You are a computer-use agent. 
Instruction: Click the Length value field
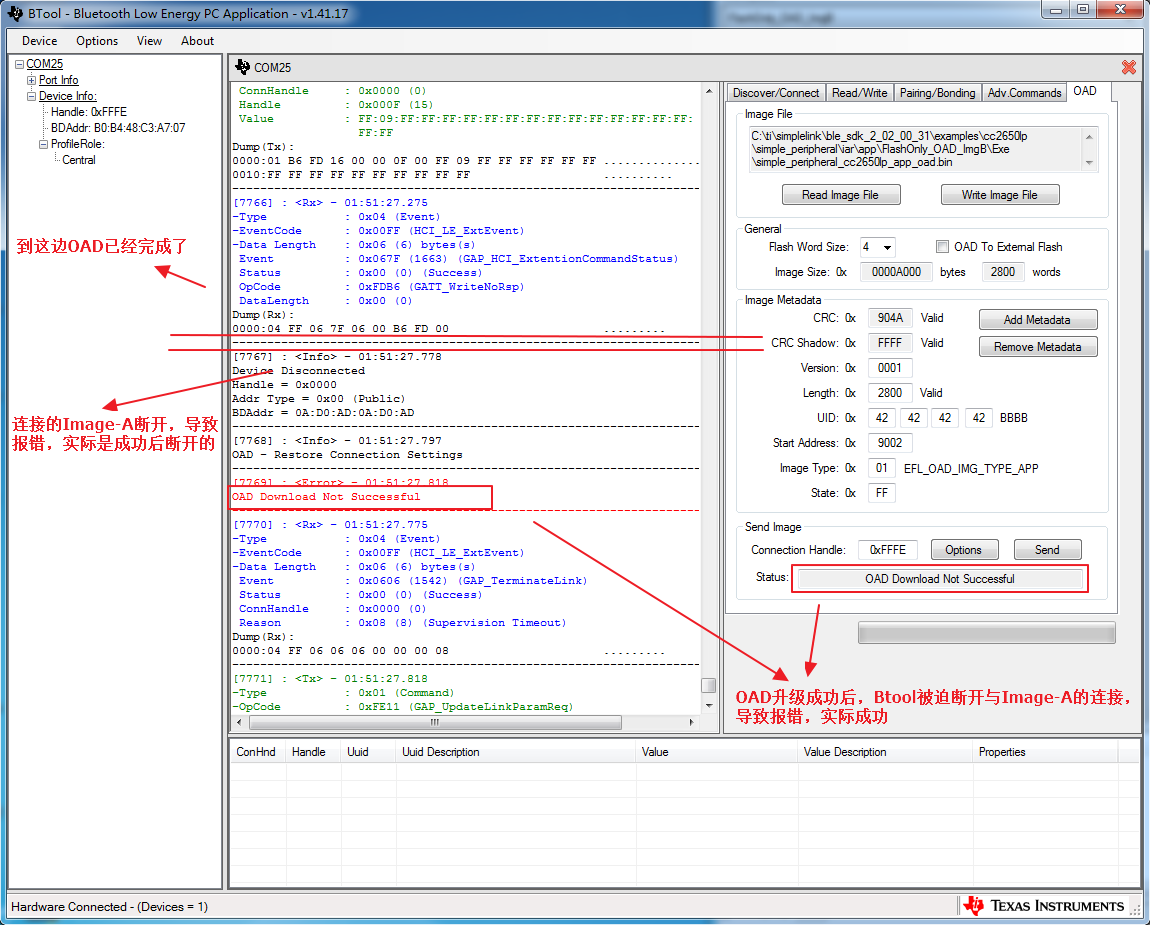pos(890,392)
